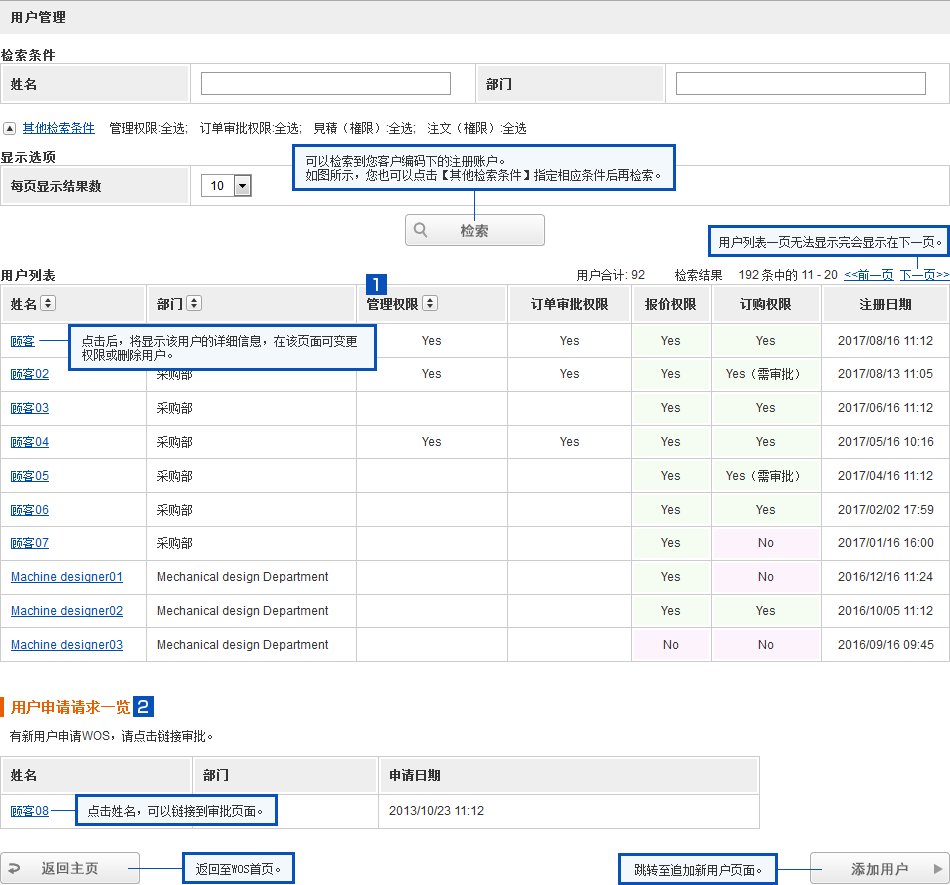Image resolution: width=950 pixels, height=885 pixels.
Task: Collapse 其他检索条件 with its triangle icon
Action: pos(9,128)
